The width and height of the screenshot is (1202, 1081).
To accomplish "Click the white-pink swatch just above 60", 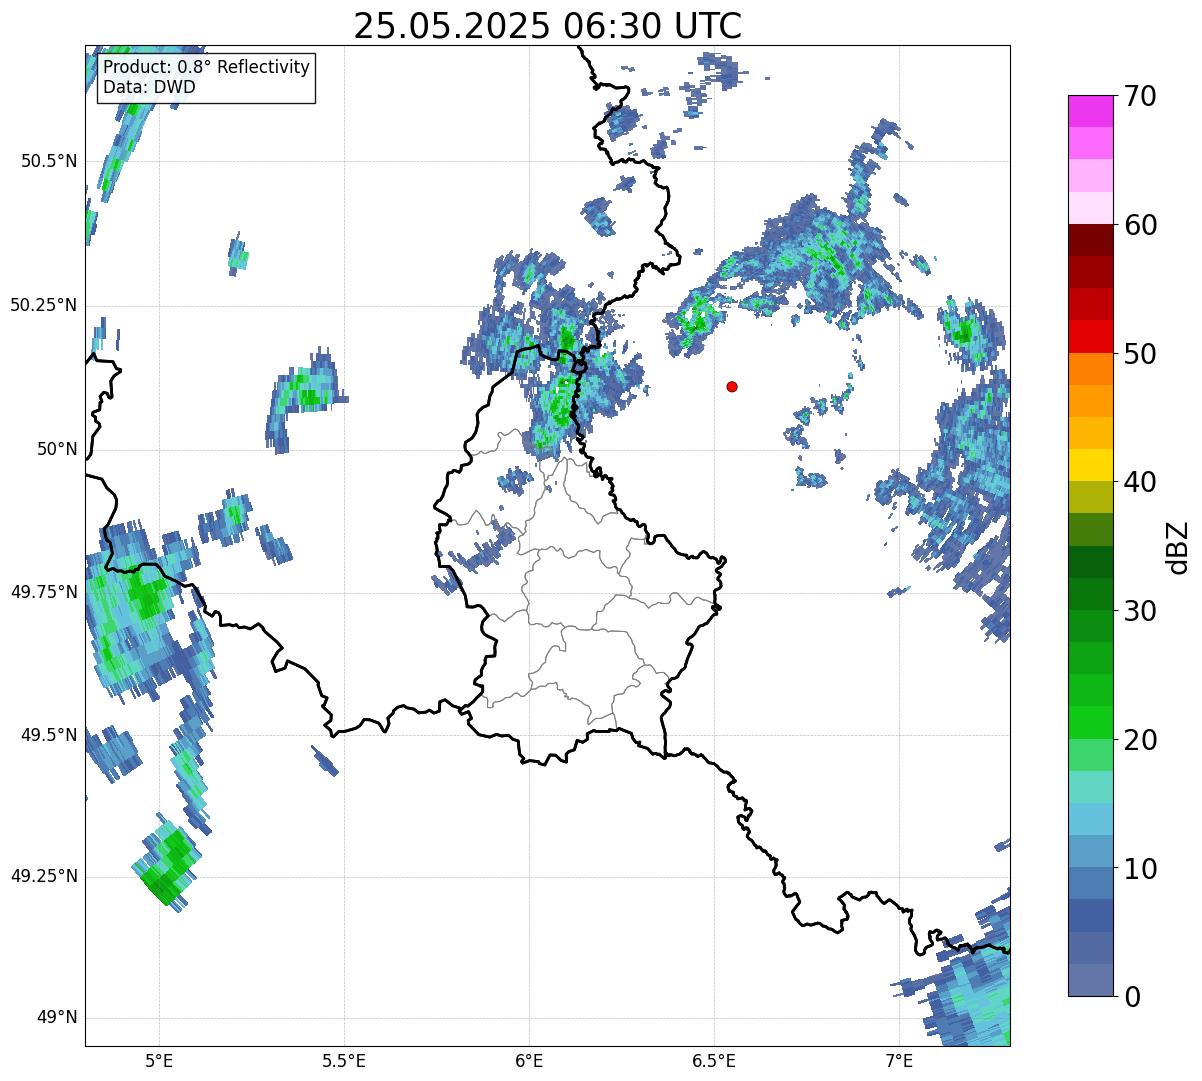I will pos(1090,208).
